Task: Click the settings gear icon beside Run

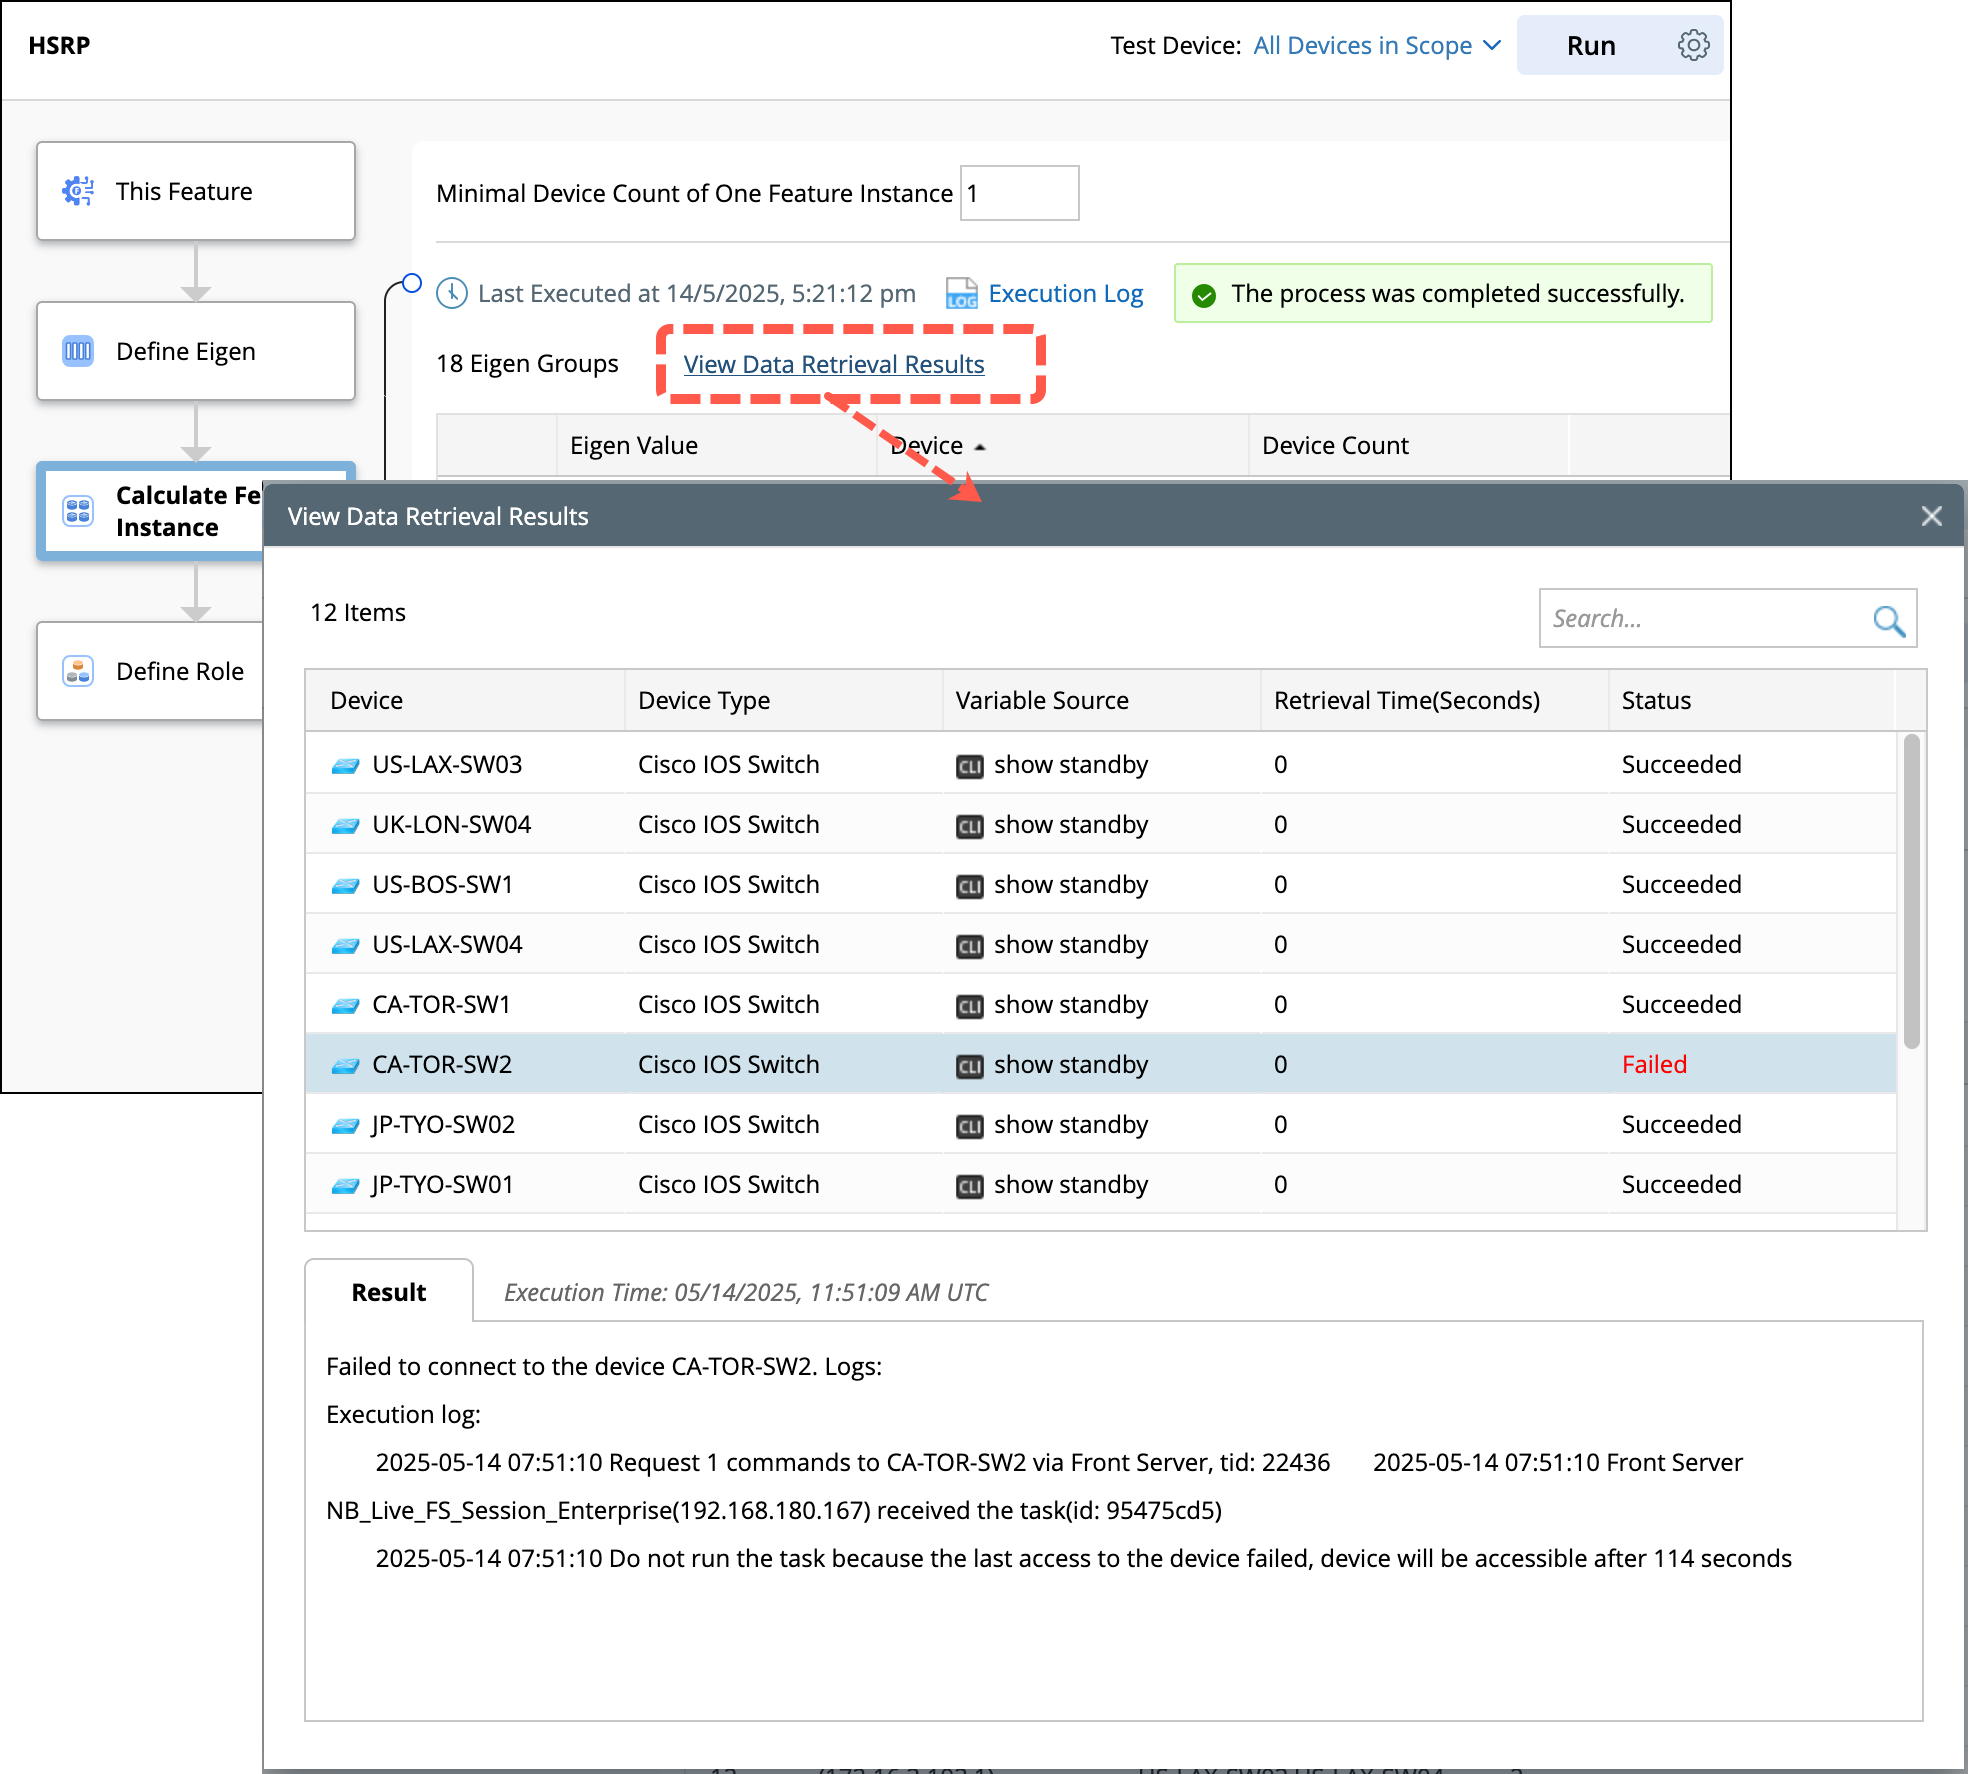Action: pyautogui.click(x=1693, y=45)
